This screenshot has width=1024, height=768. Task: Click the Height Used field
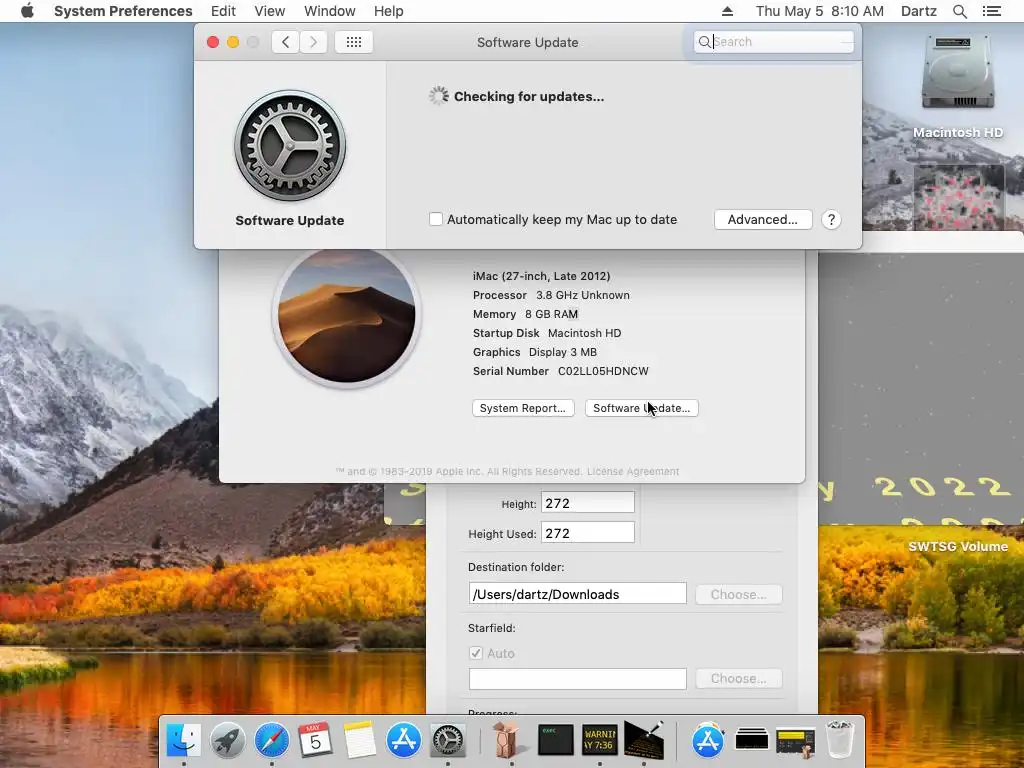tap(588, 533)
